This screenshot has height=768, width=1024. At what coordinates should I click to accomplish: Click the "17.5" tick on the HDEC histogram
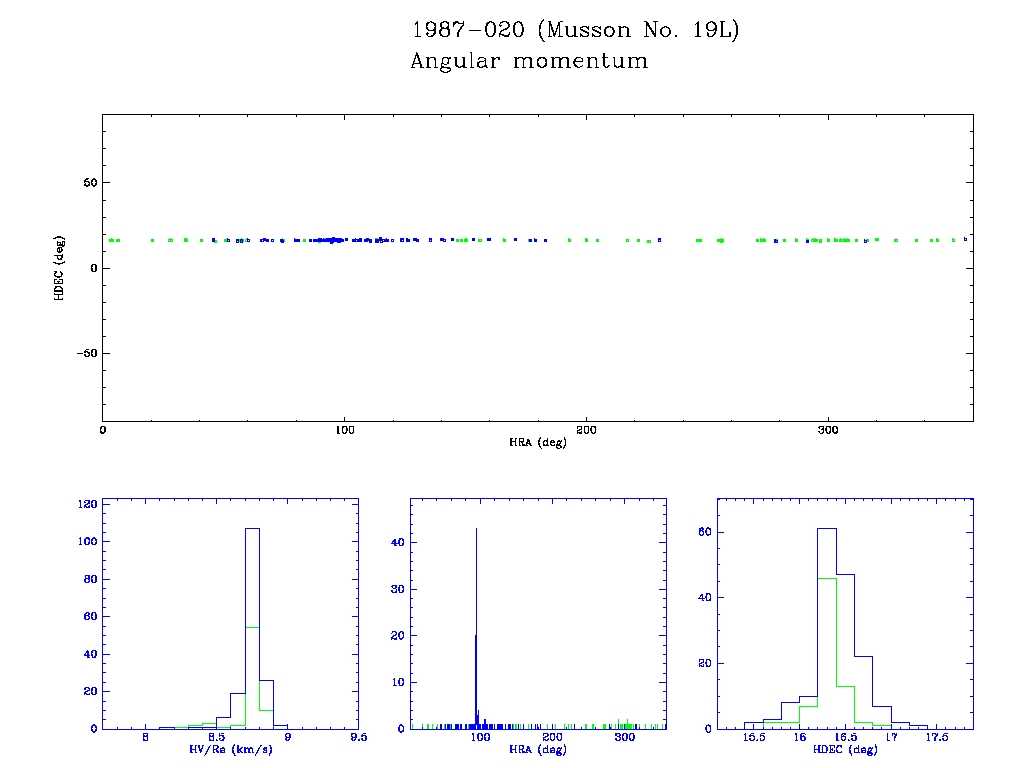tap(936, 737)
